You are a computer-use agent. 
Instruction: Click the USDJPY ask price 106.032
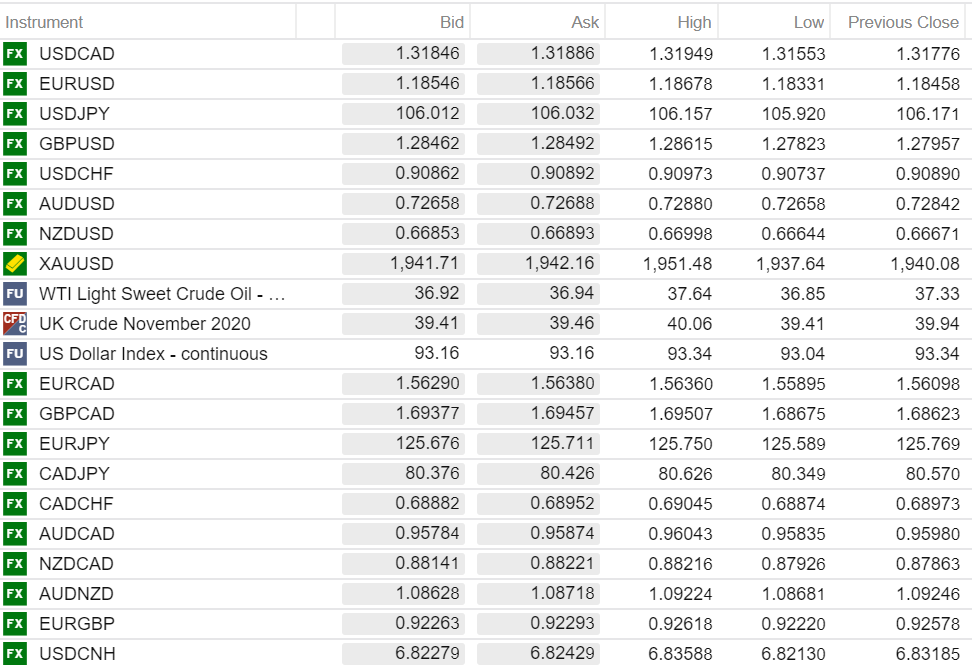point(562,114)
